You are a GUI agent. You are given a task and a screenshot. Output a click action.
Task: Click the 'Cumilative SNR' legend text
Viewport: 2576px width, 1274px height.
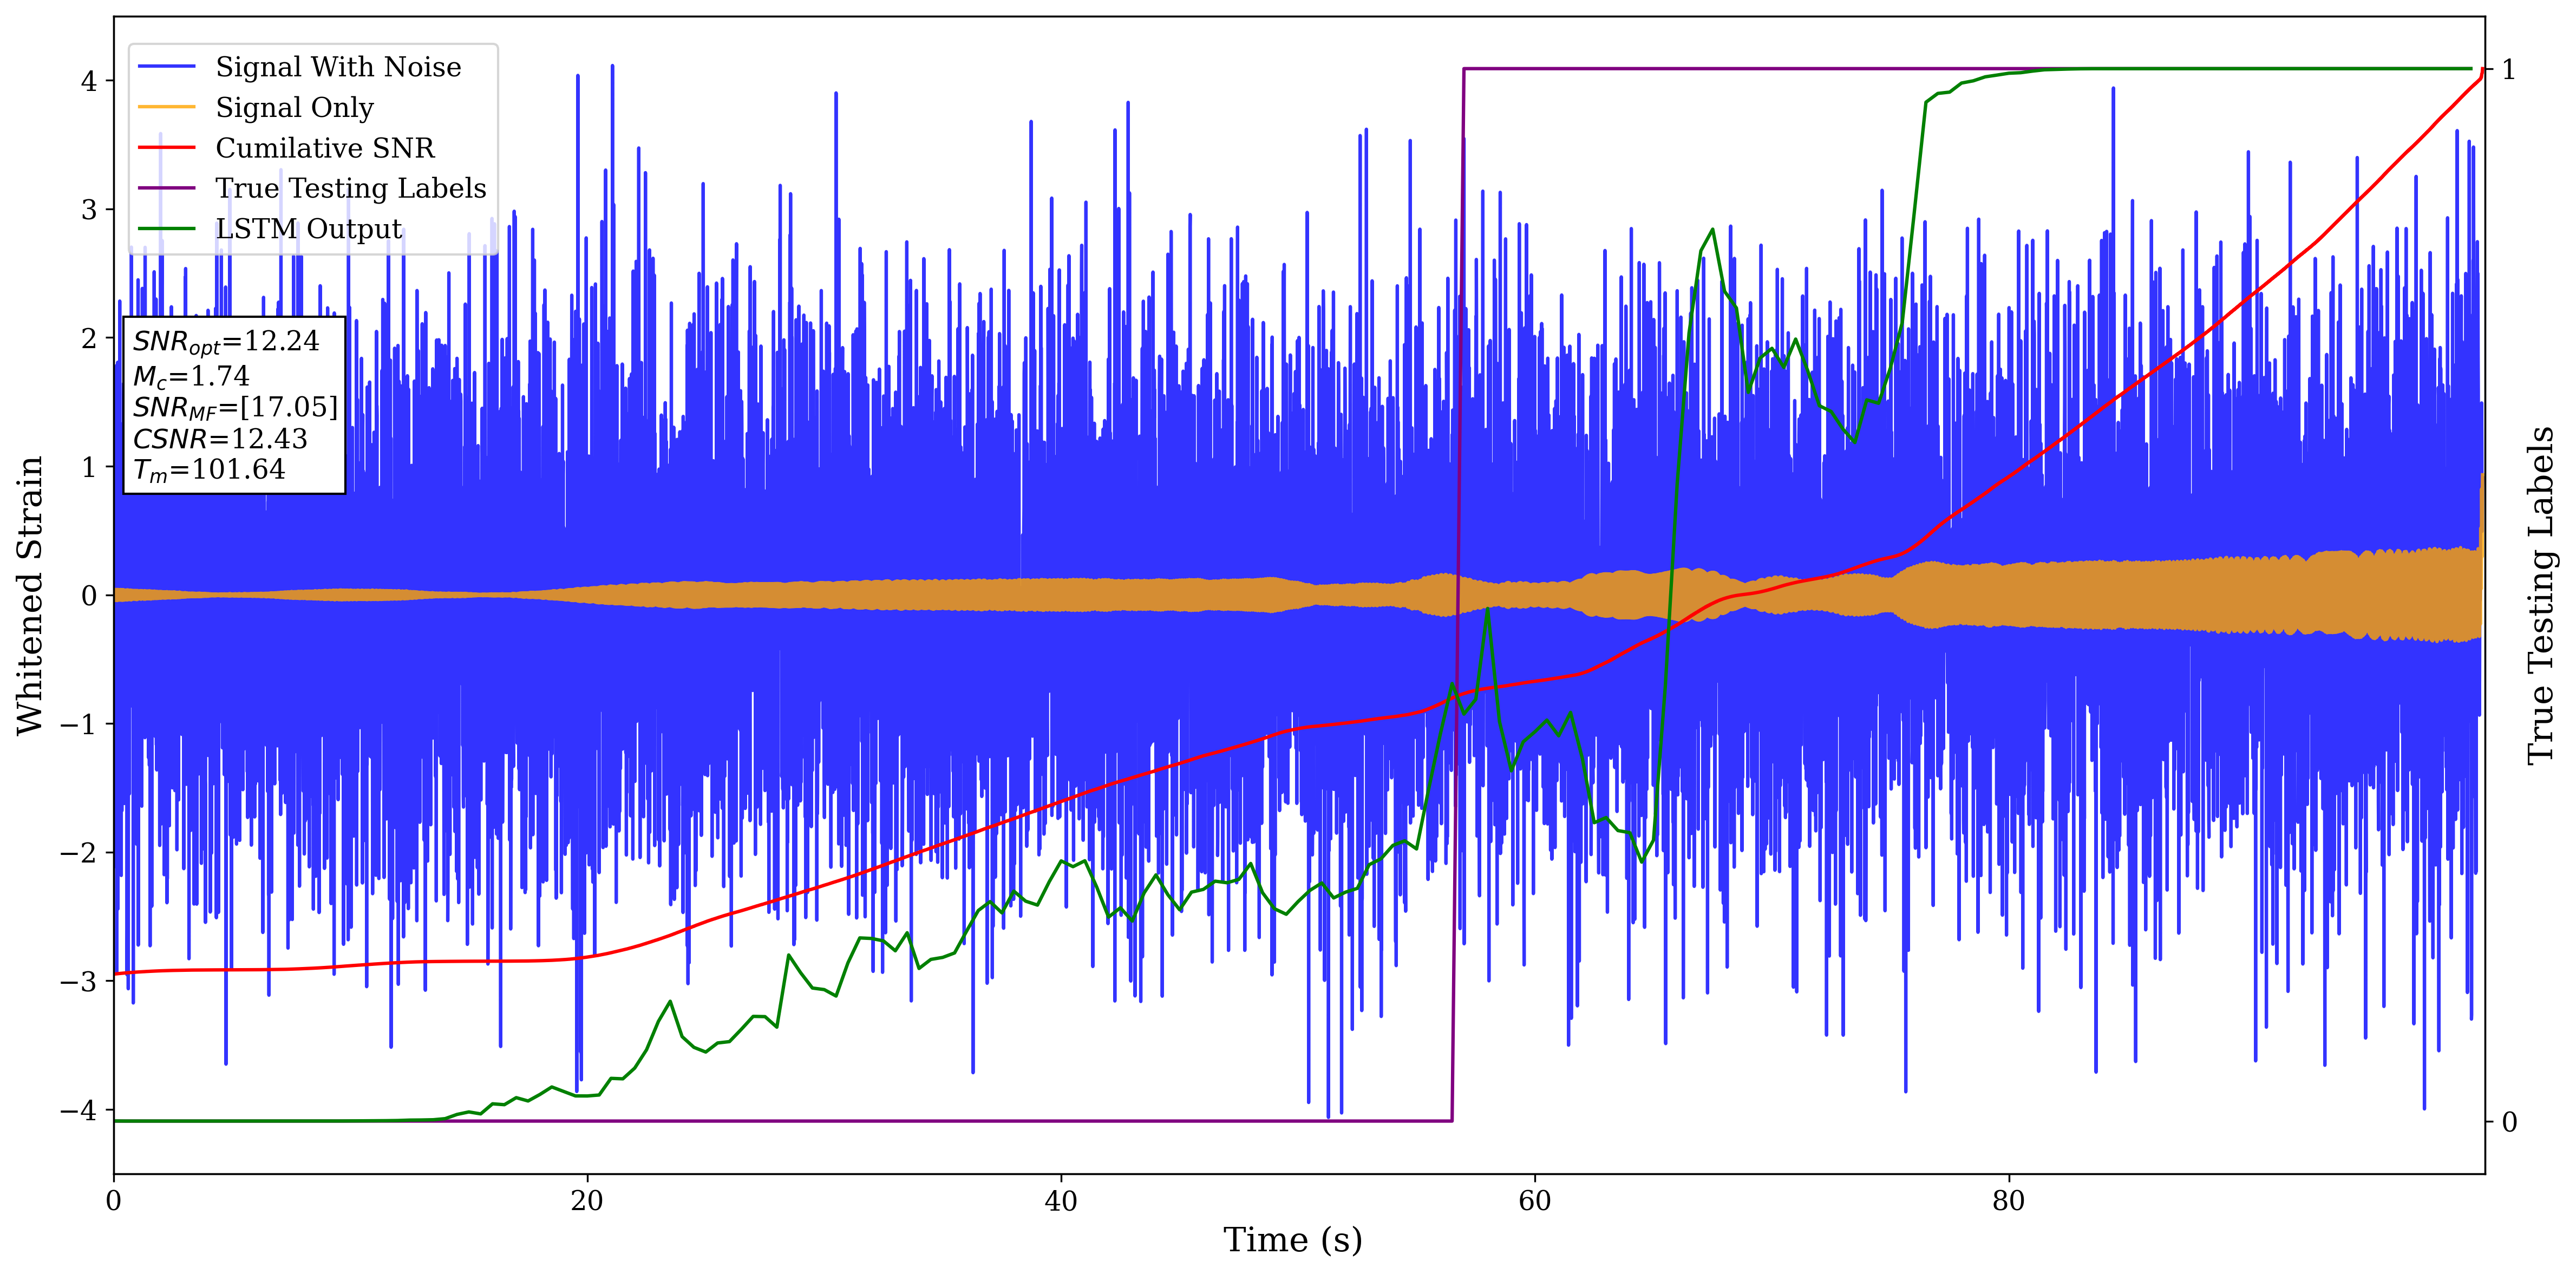point(325,148)
